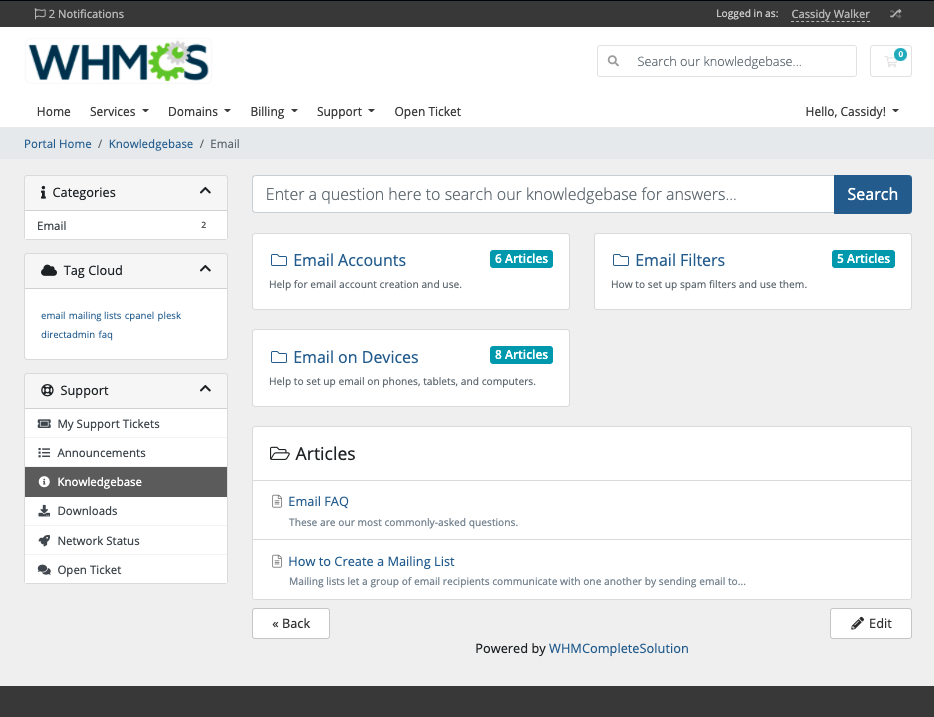The width and height of the screenshot is (934, 717).
Task: Click the notifications flag icon
Action: coord(40,14)
